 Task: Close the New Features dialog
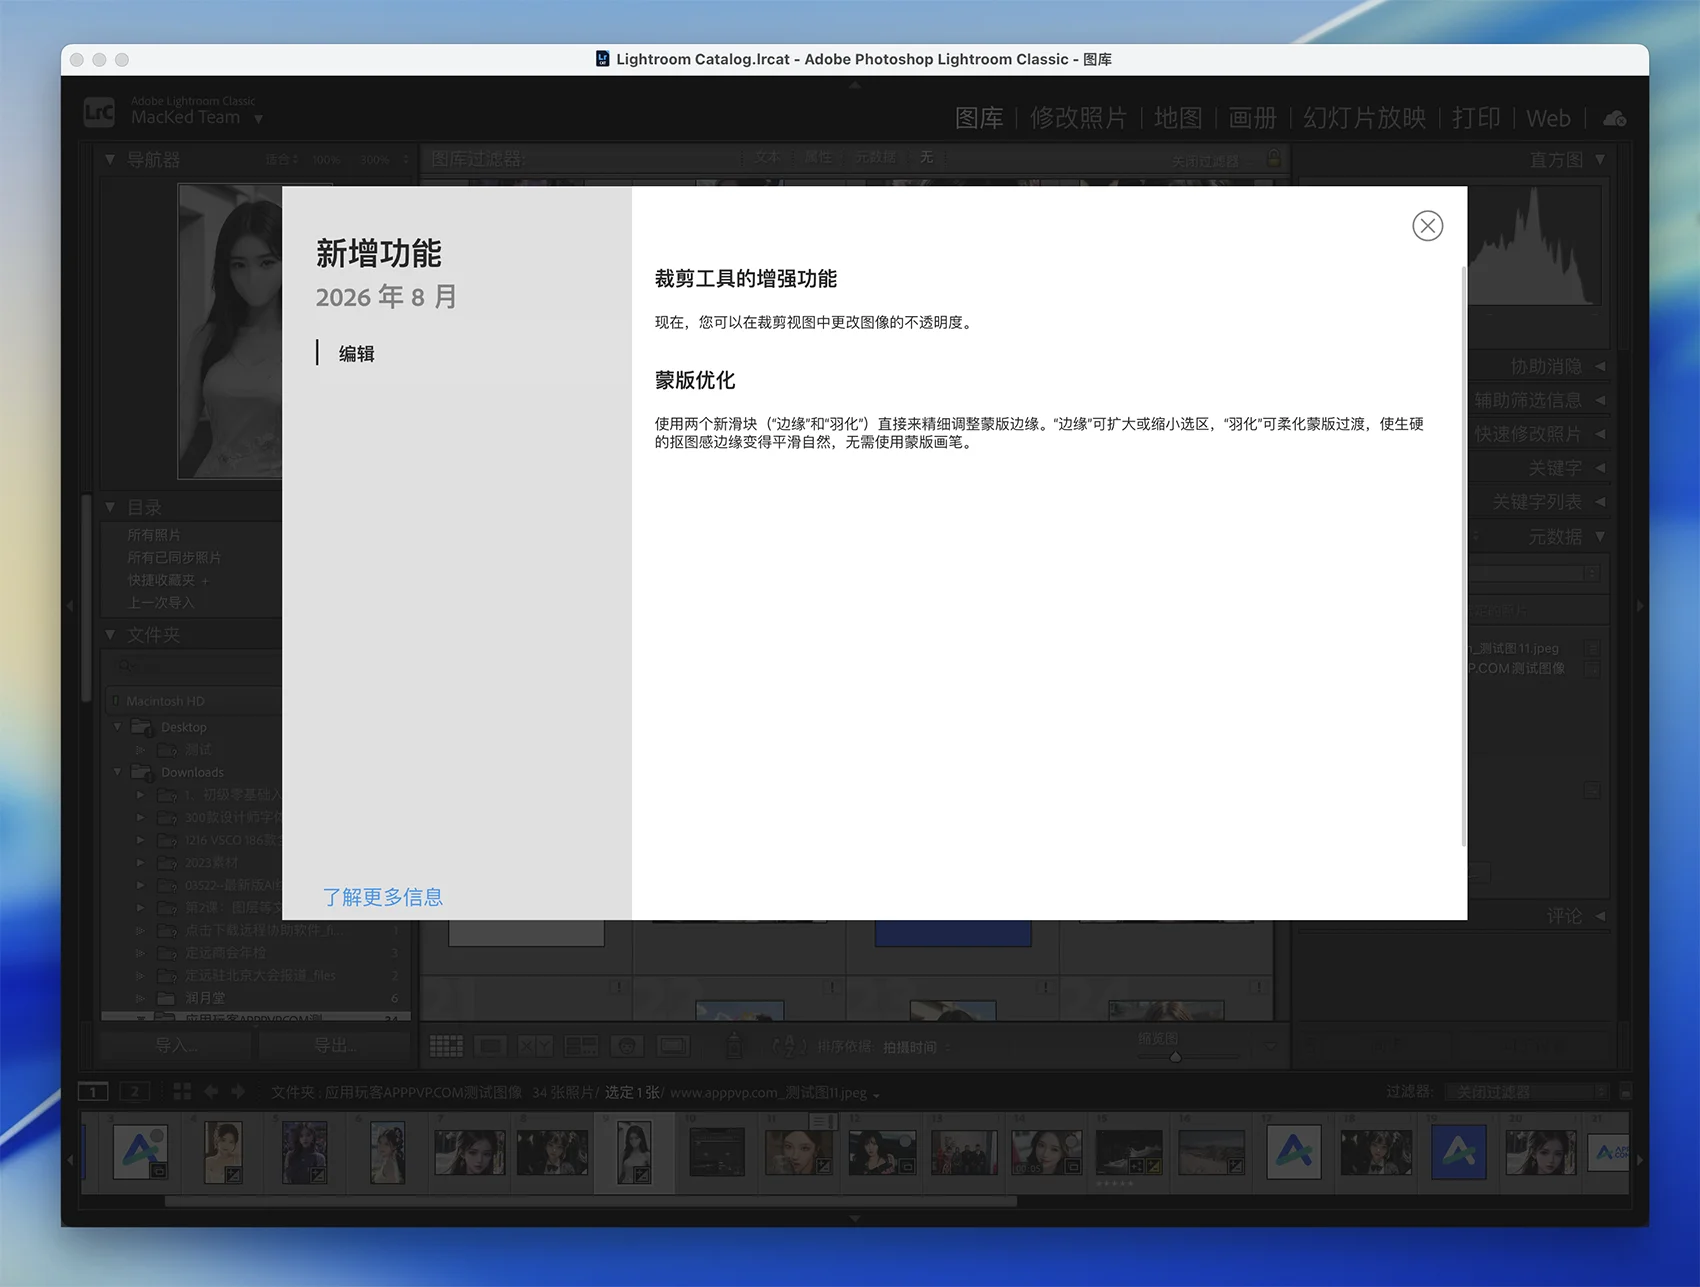pyautogui.click(x=1427, y=226)
